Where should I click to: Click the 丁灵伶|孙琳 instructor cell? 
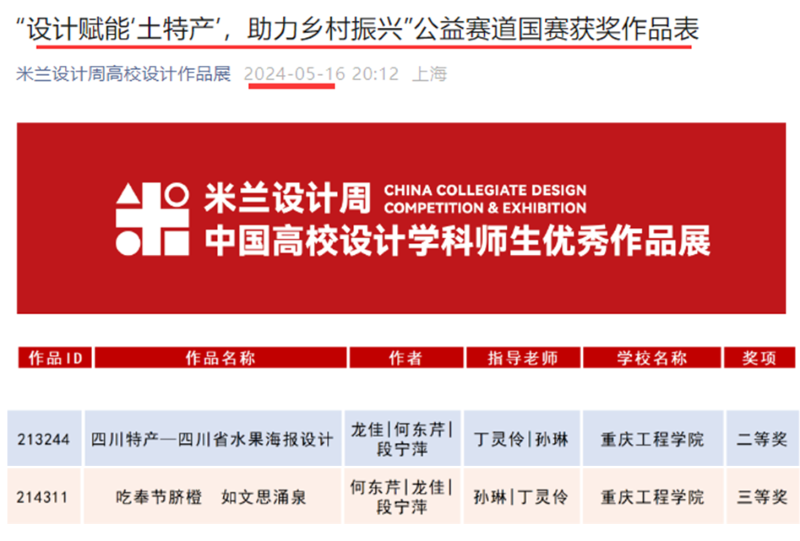[520, 439]
